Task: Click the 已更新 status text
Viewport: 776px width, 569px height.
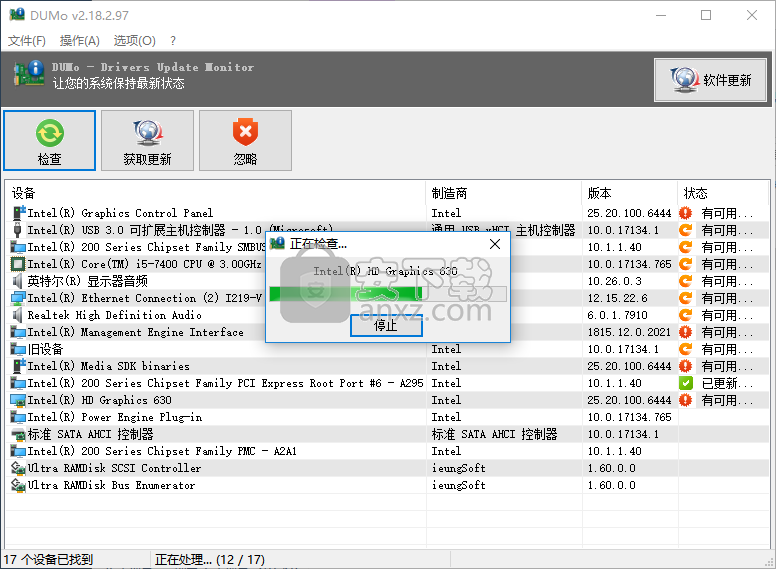Action: point(727,383)
